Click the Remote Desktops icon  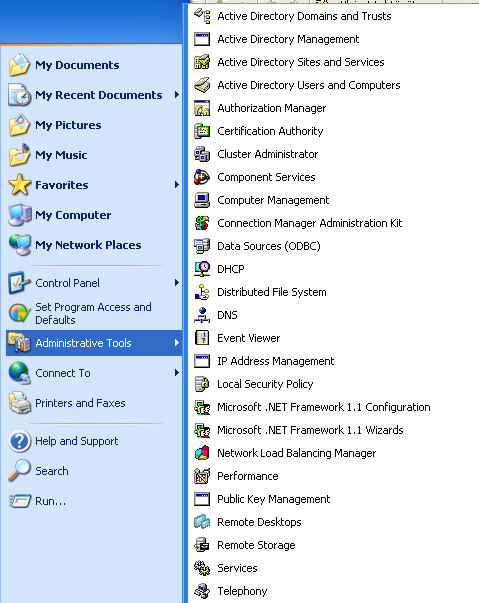(202, 522)
